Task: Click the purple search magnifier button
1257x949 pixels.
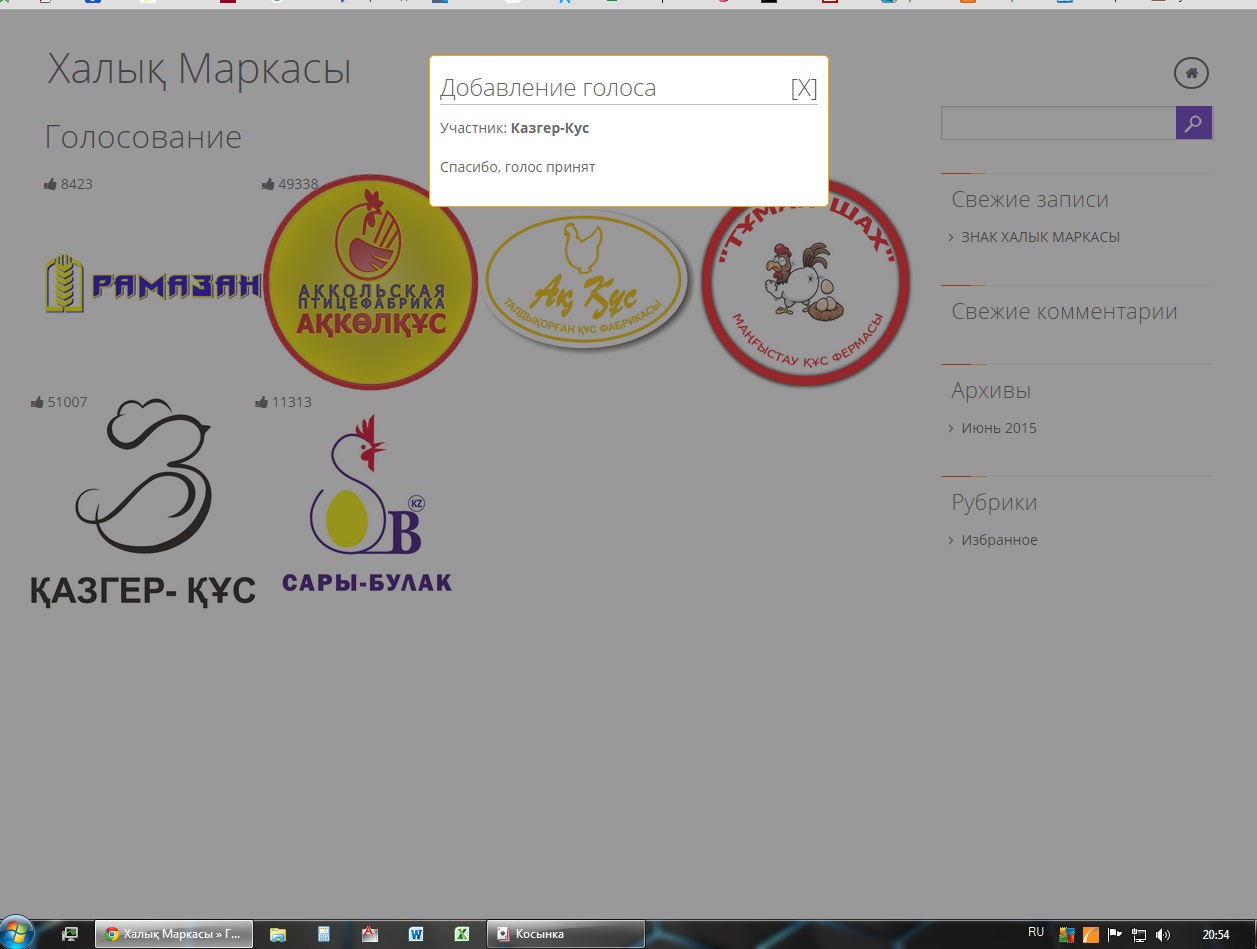Action: tap(1194, 123)
